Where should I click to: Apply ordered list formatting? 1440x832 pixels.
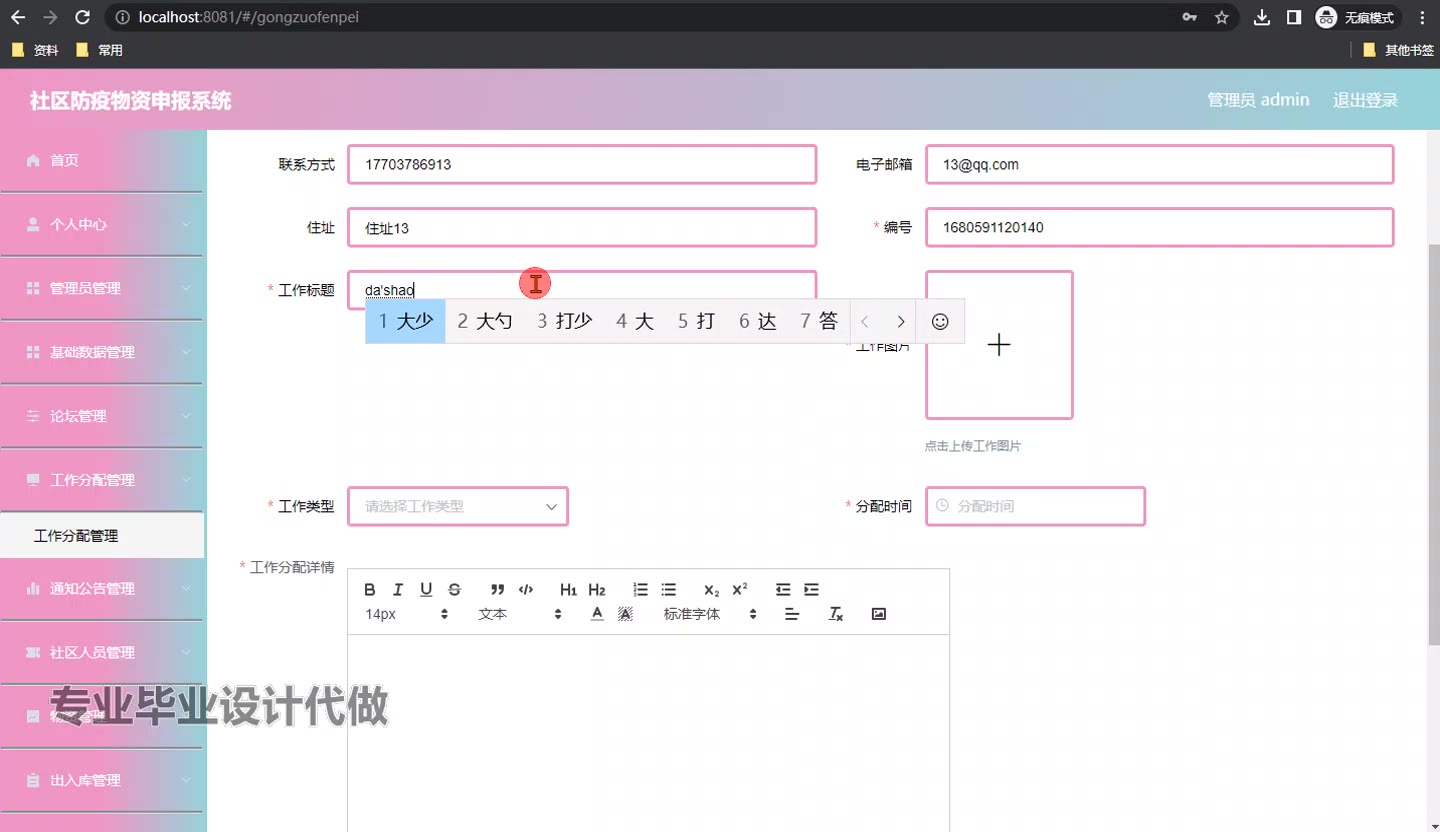point(641,590)
